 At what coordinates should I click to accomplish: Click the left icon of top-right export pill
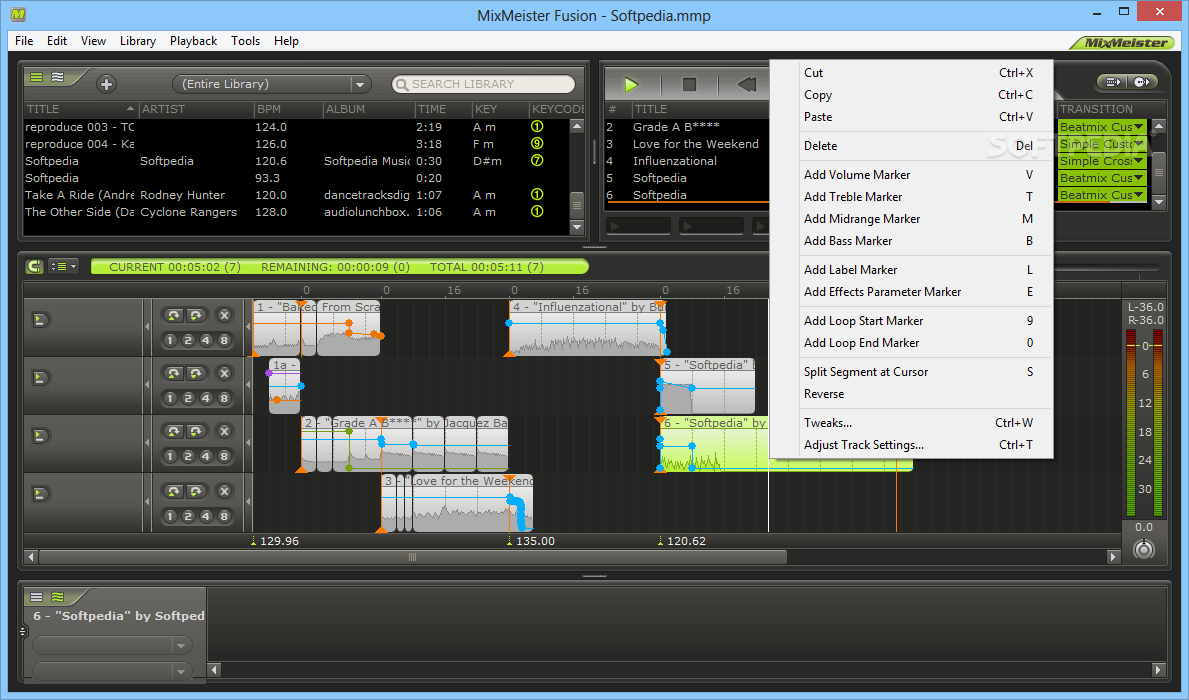[1113, 82]
